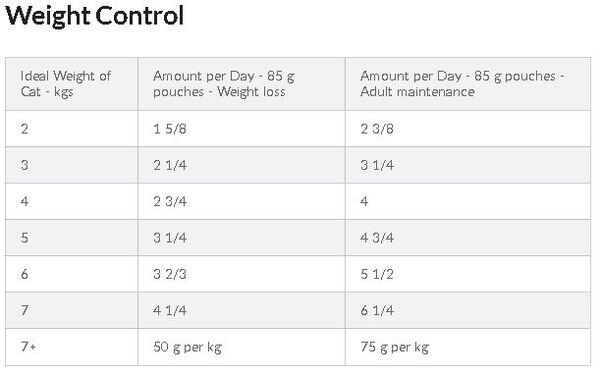Click the Weight Control heading
The image size is (600, 376).
pos(95,16)
